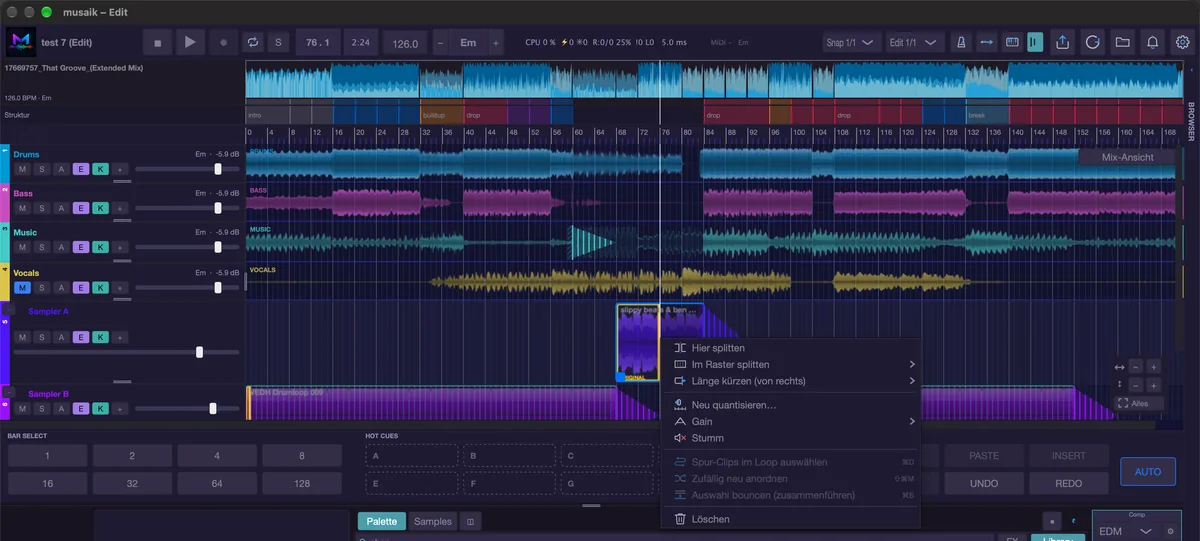Toggle the S button in transport bar
The width and height of the screenshot is (1200, 541).
click(x=279, y=43)
